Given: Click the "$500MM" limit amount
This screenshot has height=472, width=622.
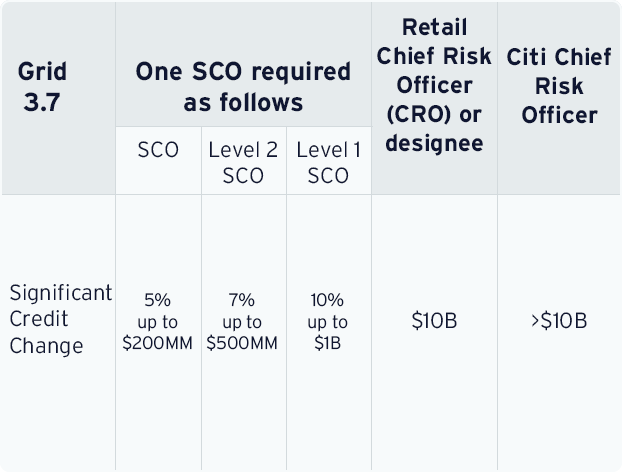Looking at the screenshot, I should pos(243,343).
